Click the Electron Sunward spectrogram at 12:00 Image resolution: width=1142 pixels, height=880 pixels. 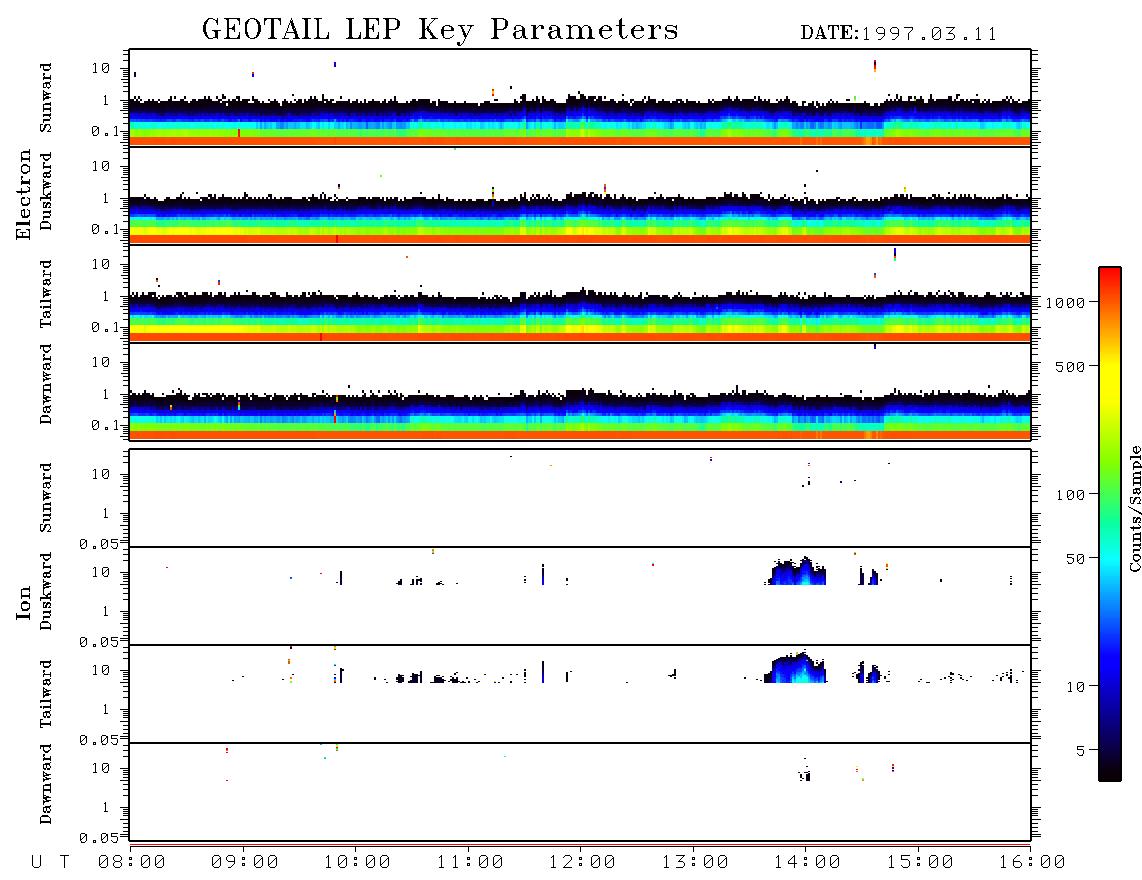[x=580, y=118]
